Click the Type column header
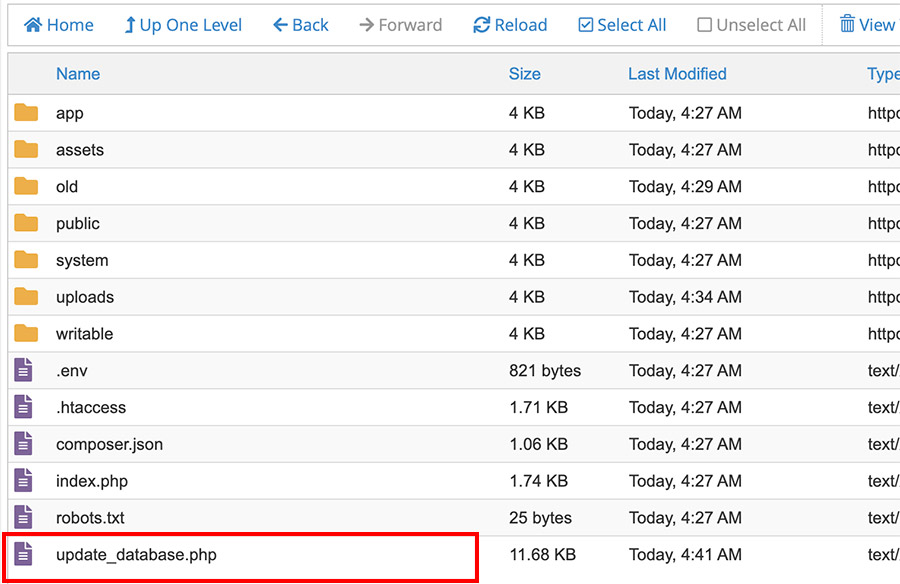The height and width of the screenshot is (584, 900). (882, 74)
